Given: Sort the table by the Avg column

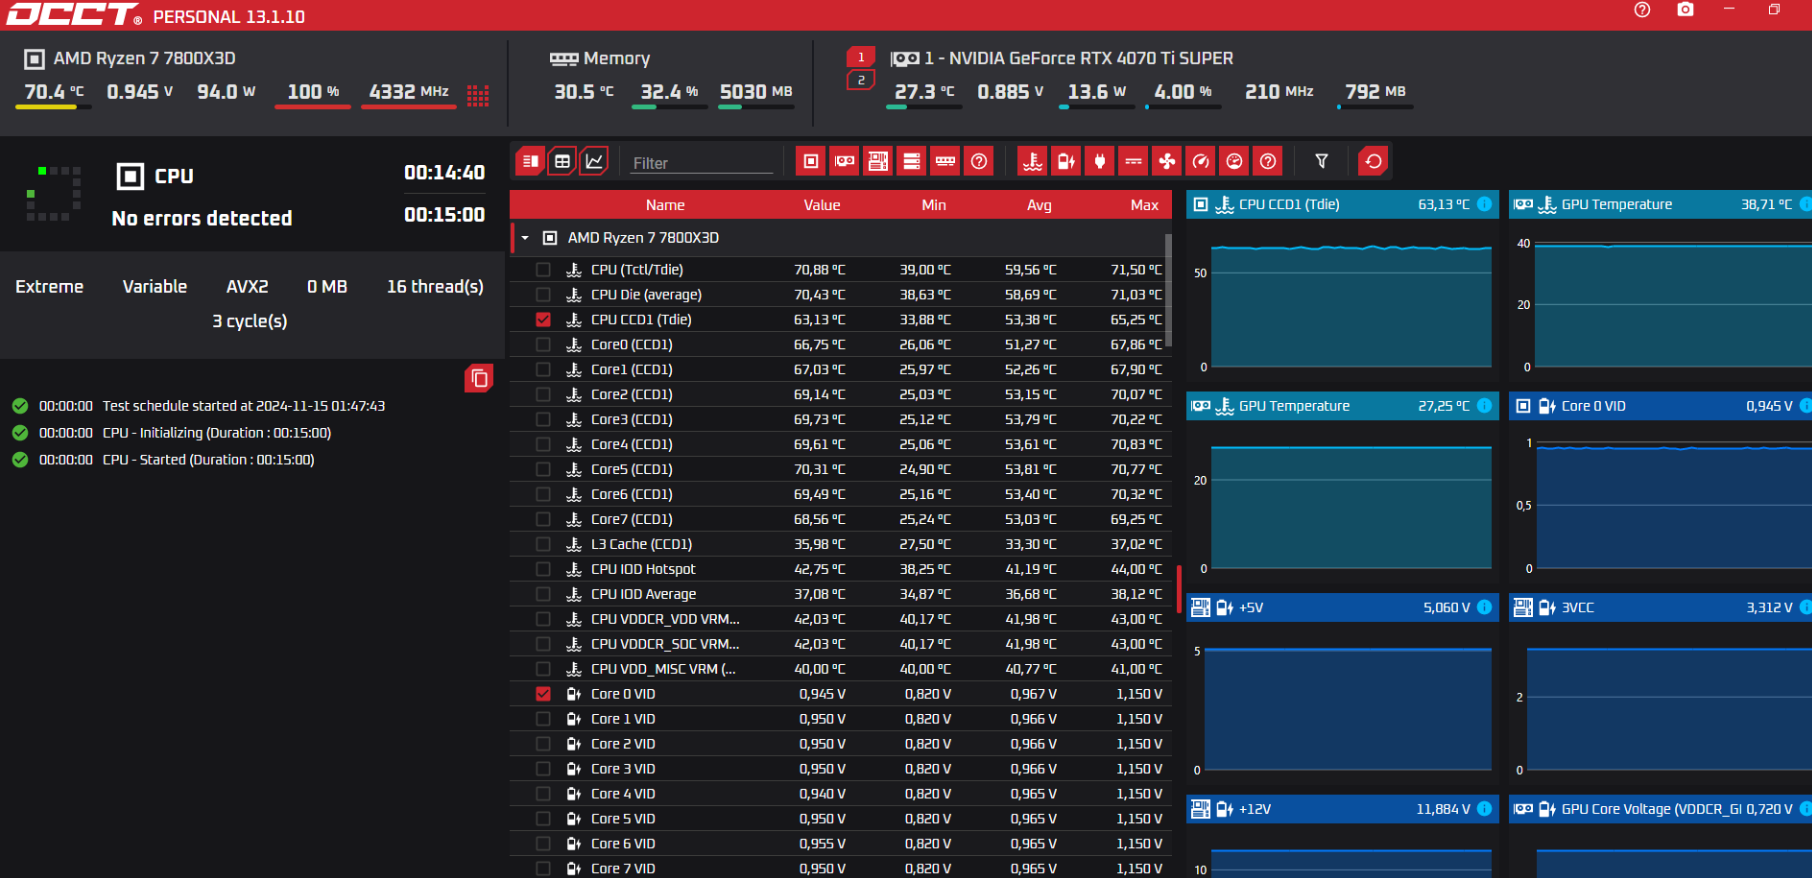Looking at the screenshot, I should [x=1039, y=205].
